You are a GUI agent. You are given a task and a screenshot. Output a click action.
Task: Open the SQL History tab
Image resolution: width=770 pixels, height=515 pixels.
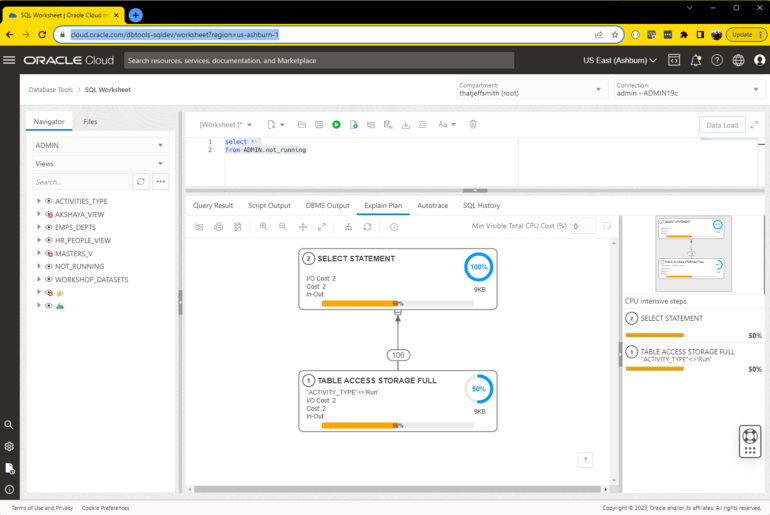tap(481, 205)
